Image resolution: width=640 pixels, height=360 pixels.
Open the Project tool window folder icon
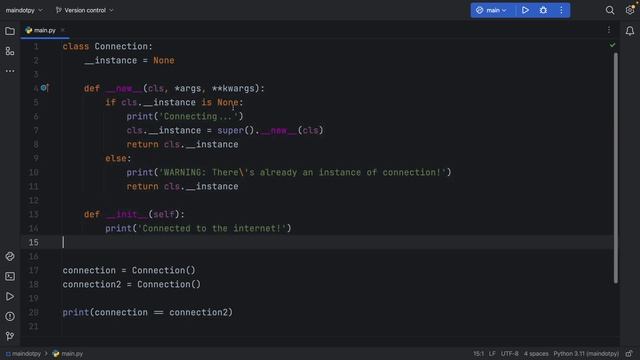coord(10,31)
